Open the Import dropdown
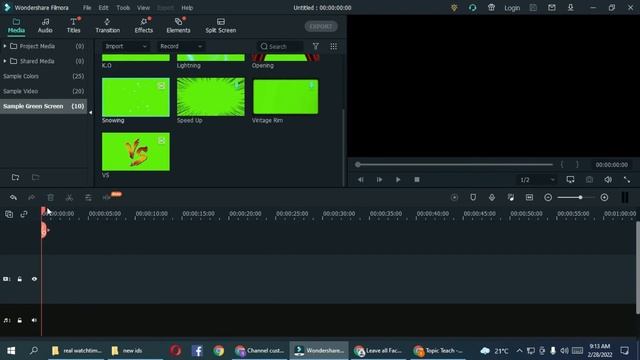 tap(126, 47)
